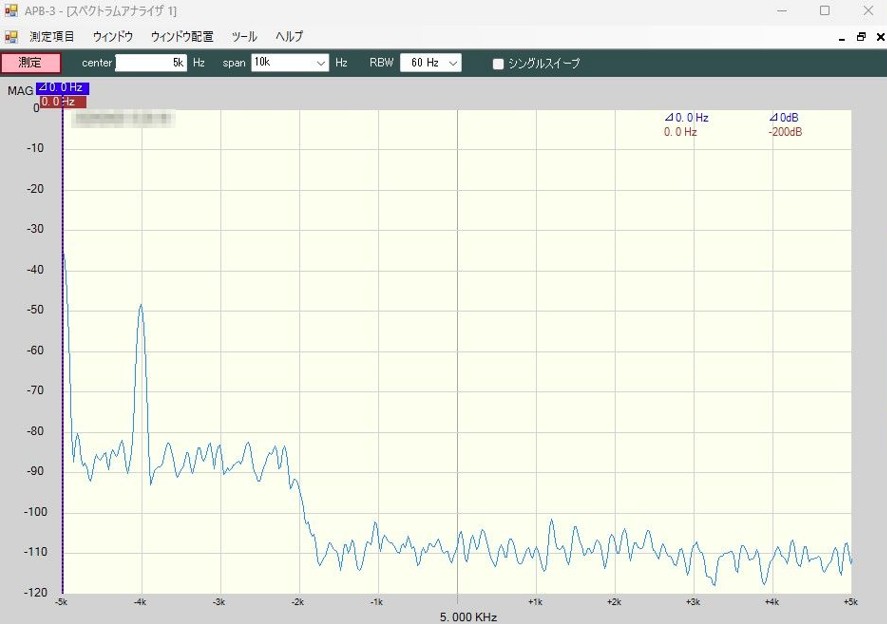
Task: Close the inner spectrum analyzer child window
Action: click(x=877, y=37)
